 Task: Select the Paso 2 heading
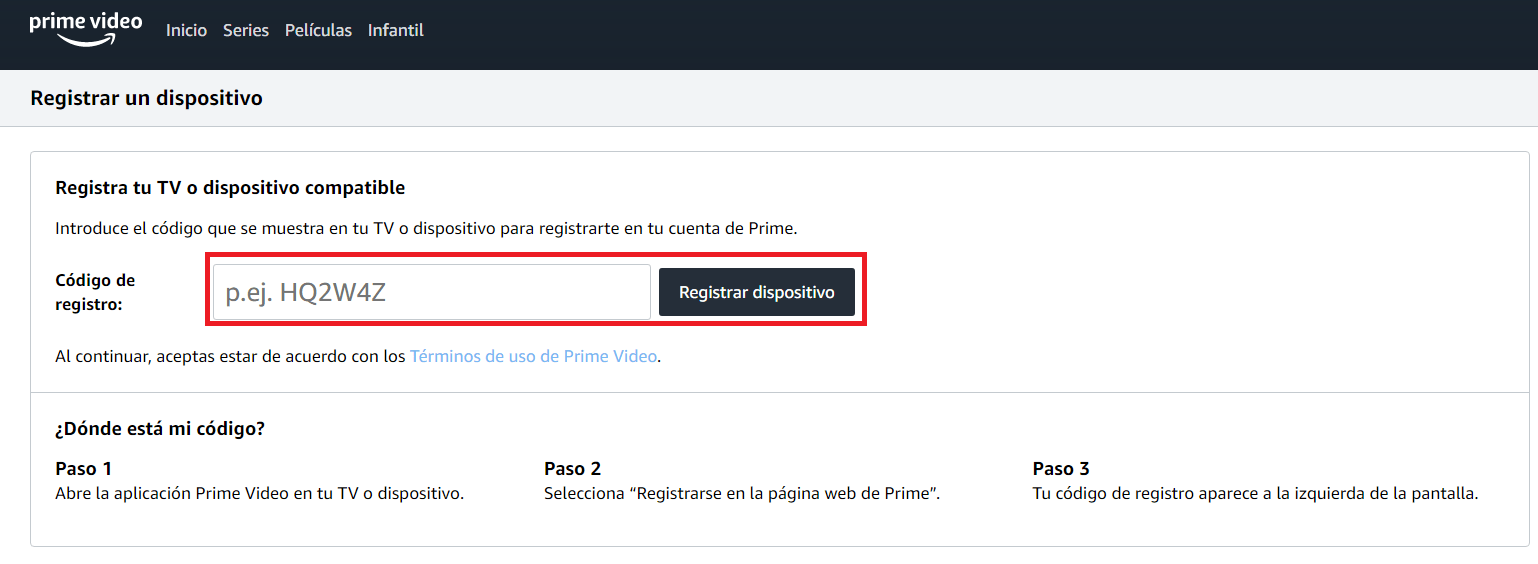(x=572, y=469)
